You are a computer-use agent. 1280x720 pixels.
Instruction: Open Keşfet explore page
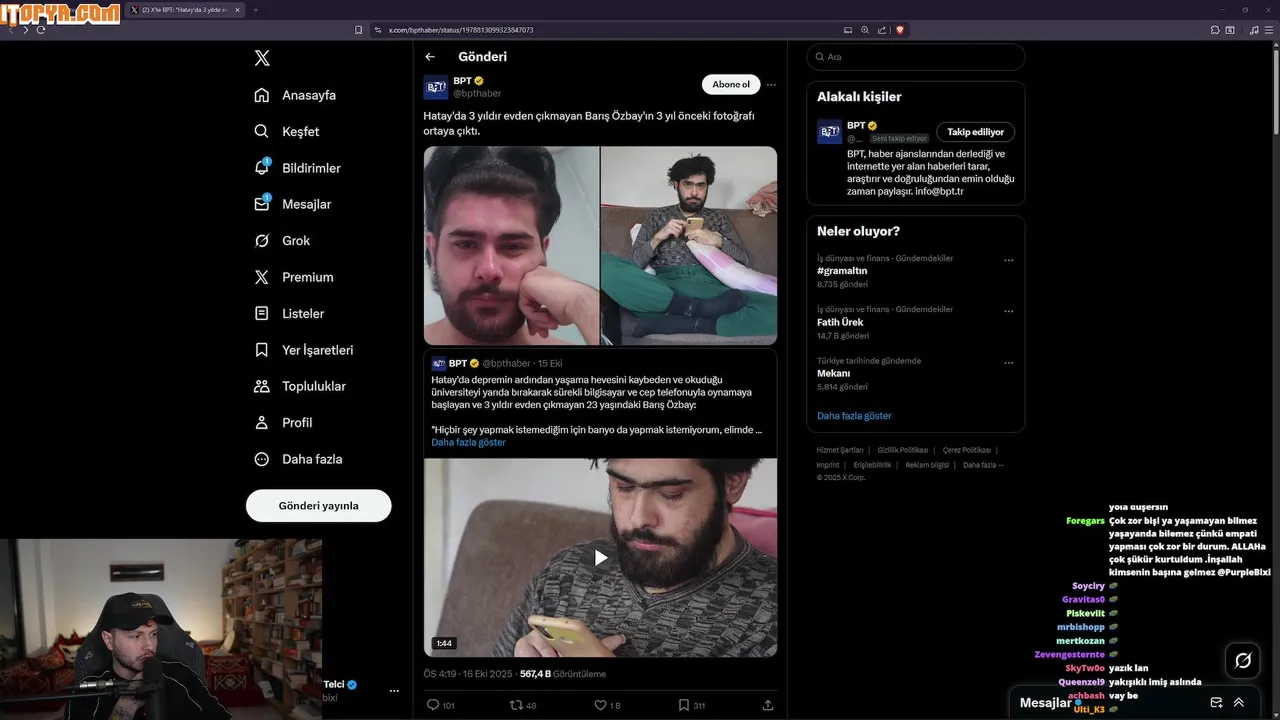(x=287, y=131)
